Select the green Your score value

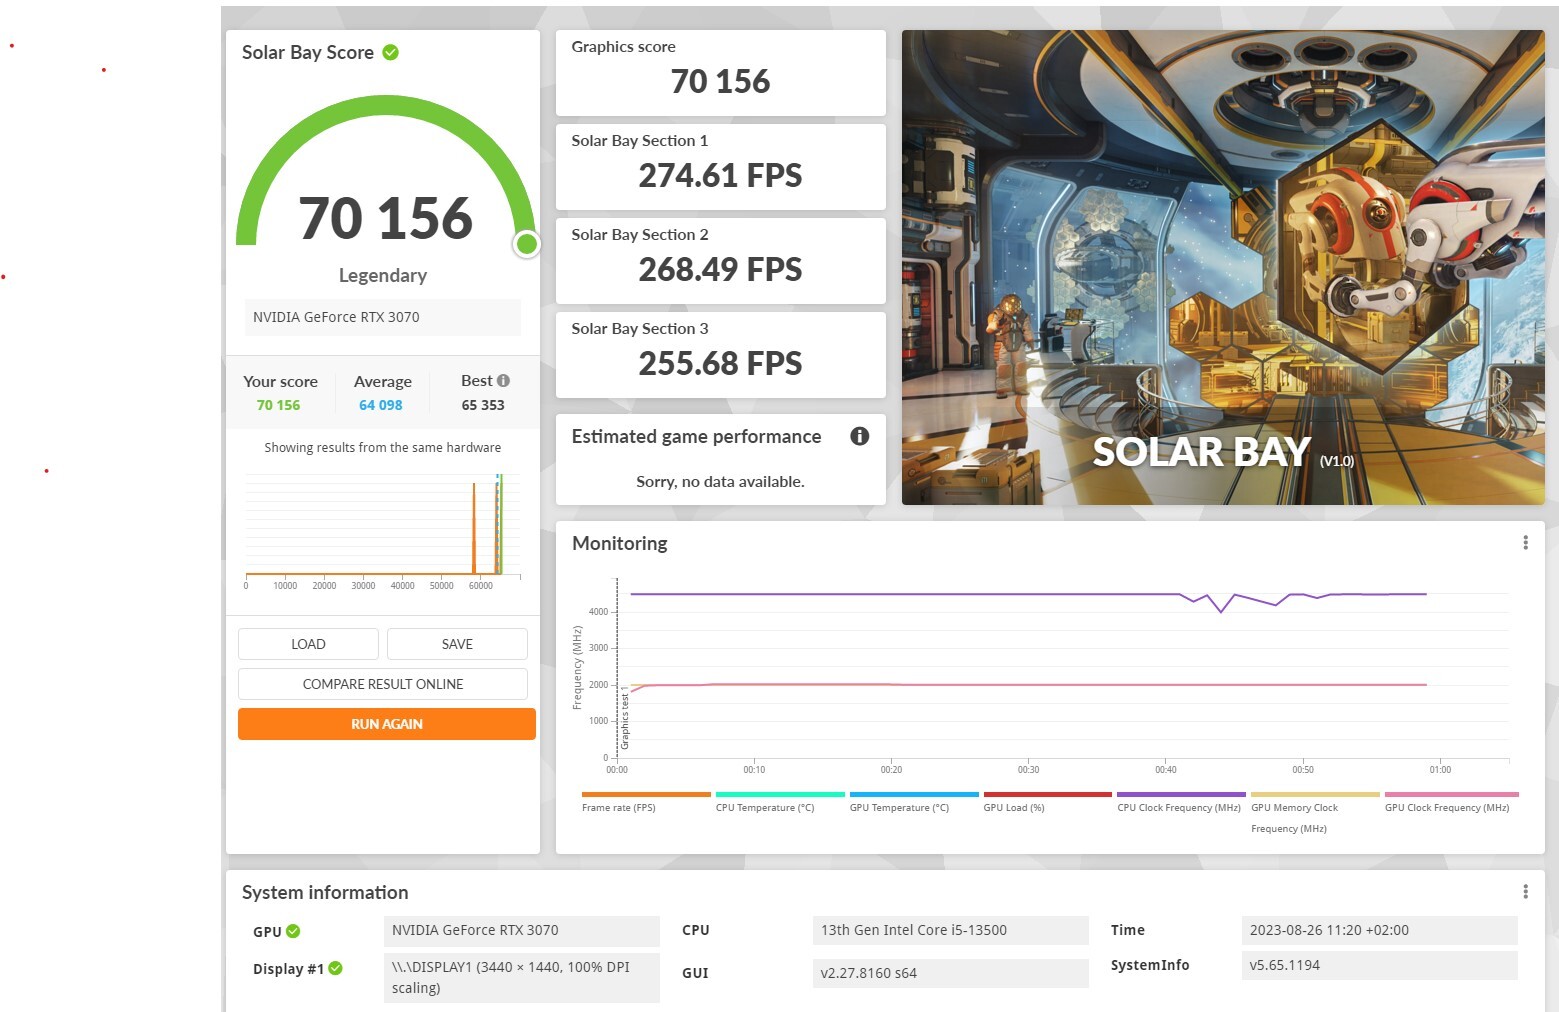coord(278,405)
